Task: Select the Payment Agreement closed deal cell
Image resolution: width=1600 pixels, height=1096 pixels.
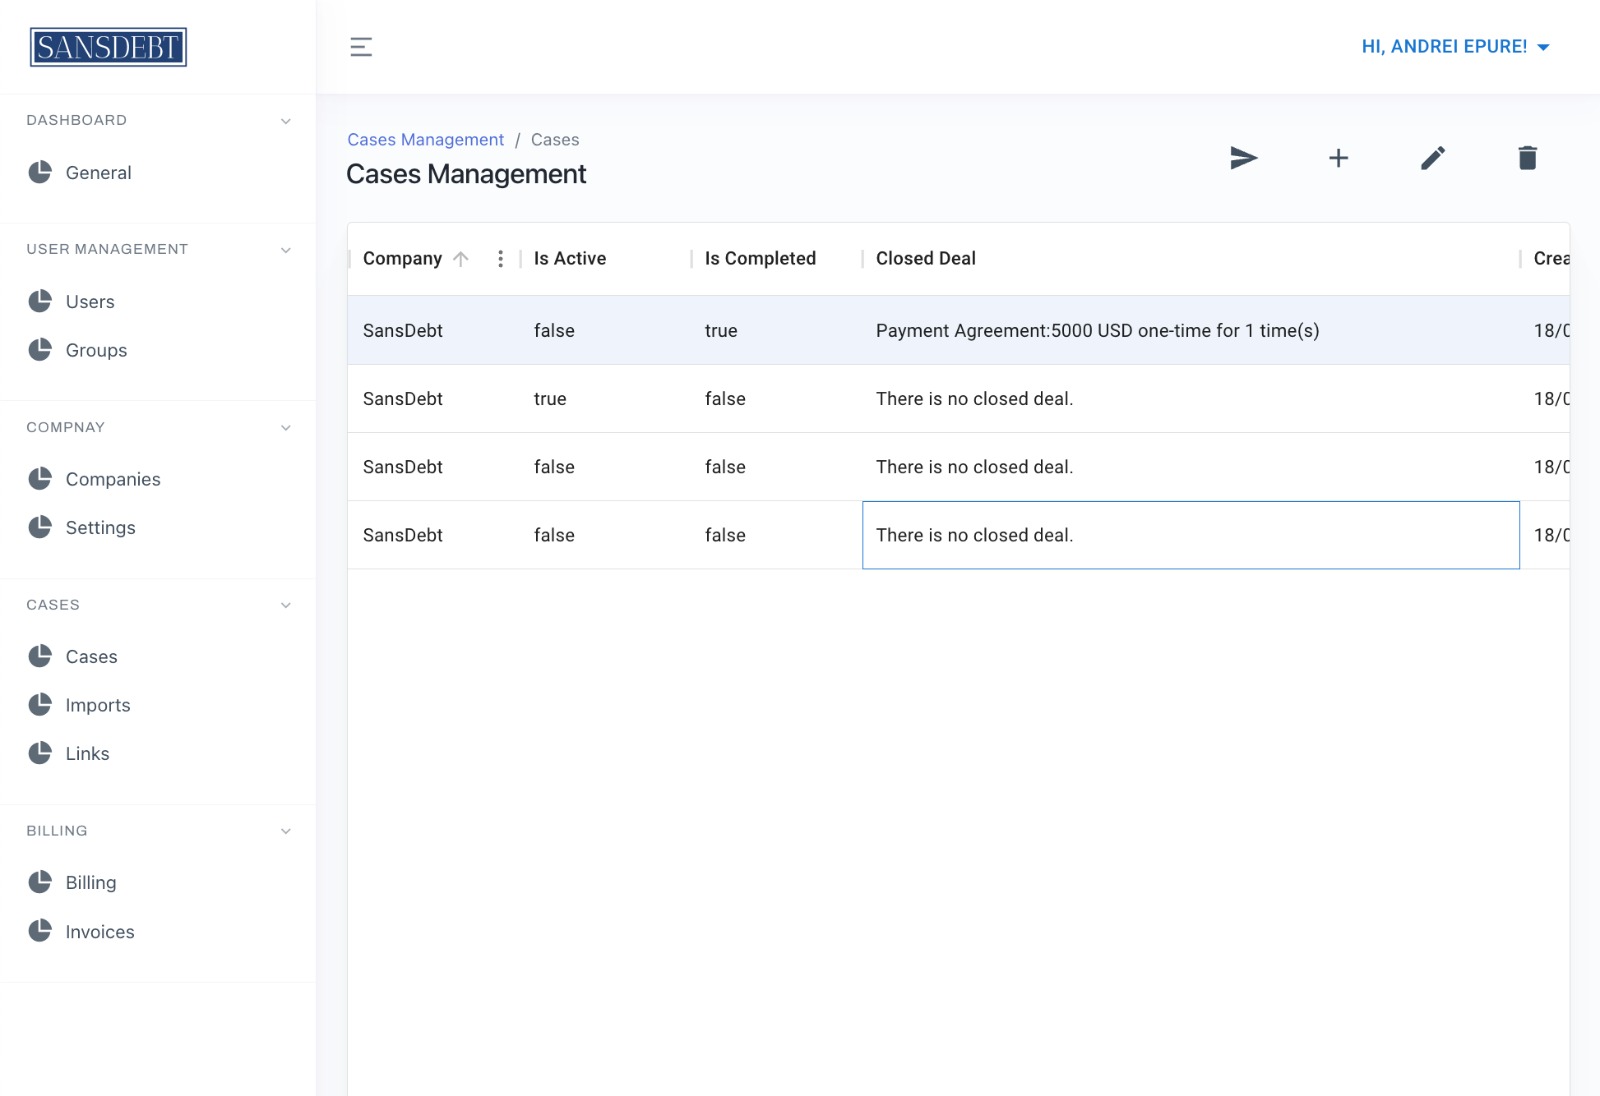Action: (1191, 330)
